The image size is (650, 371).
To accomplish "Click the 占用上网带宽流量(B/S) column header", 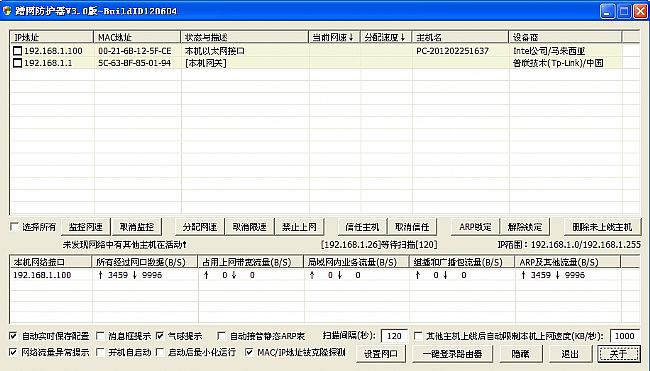I will tap(251, 262).
